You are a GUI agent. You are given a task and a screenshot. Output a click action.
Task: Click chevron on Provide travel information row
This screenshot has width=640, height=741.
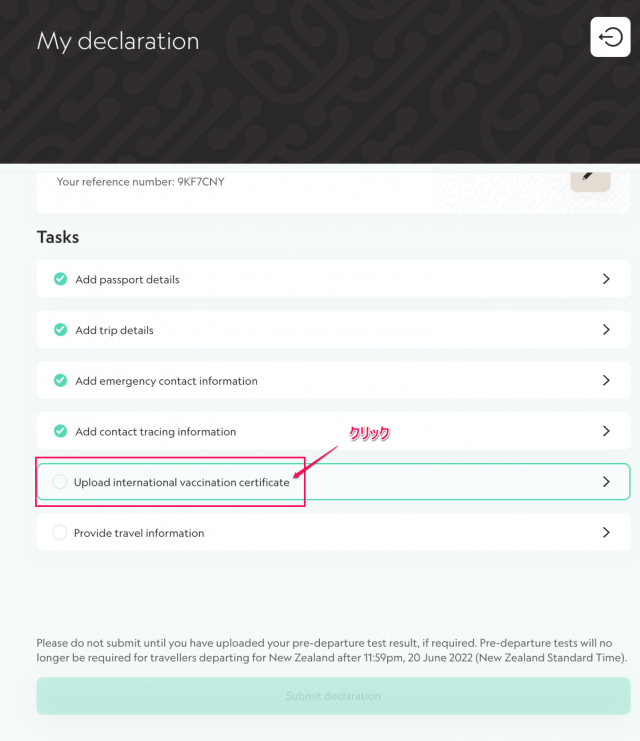coord(606,532)
